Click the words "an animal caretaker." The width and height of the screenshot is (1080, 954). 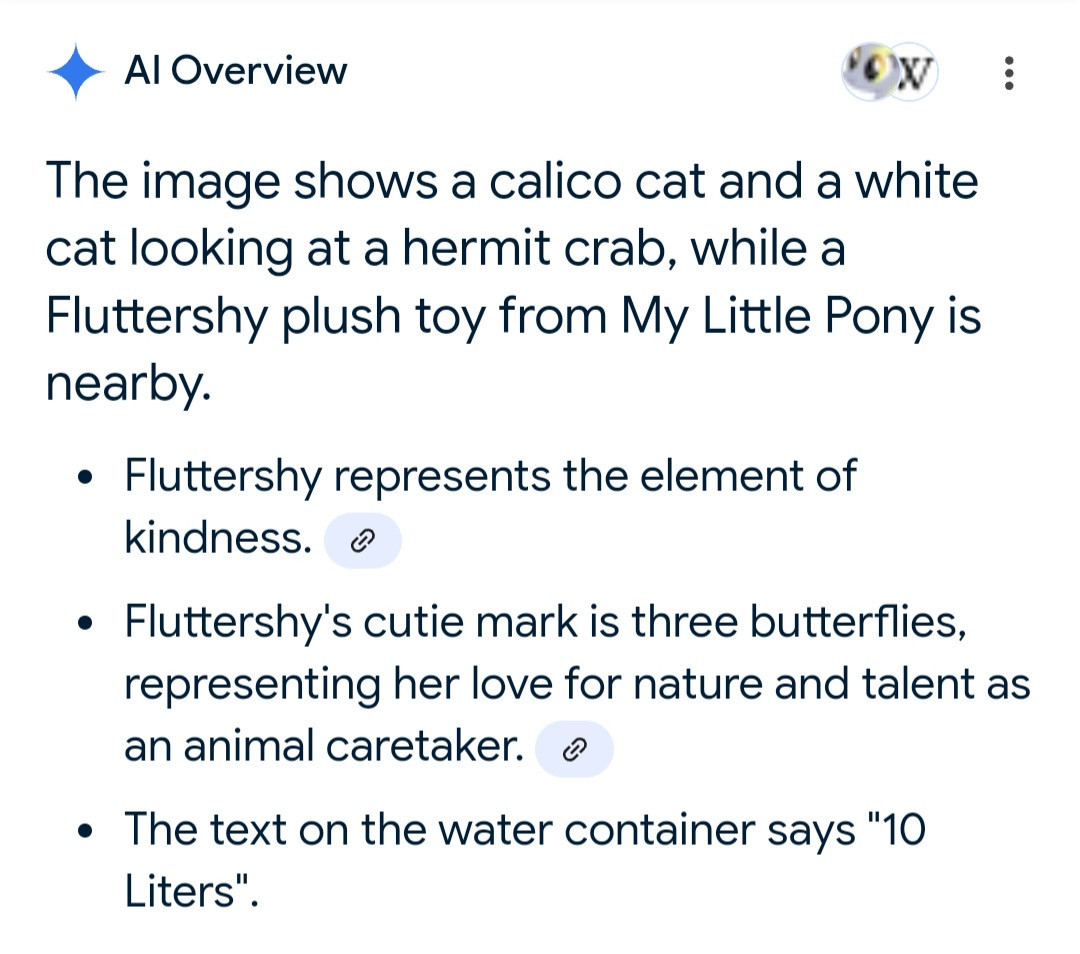click(324, 747)
